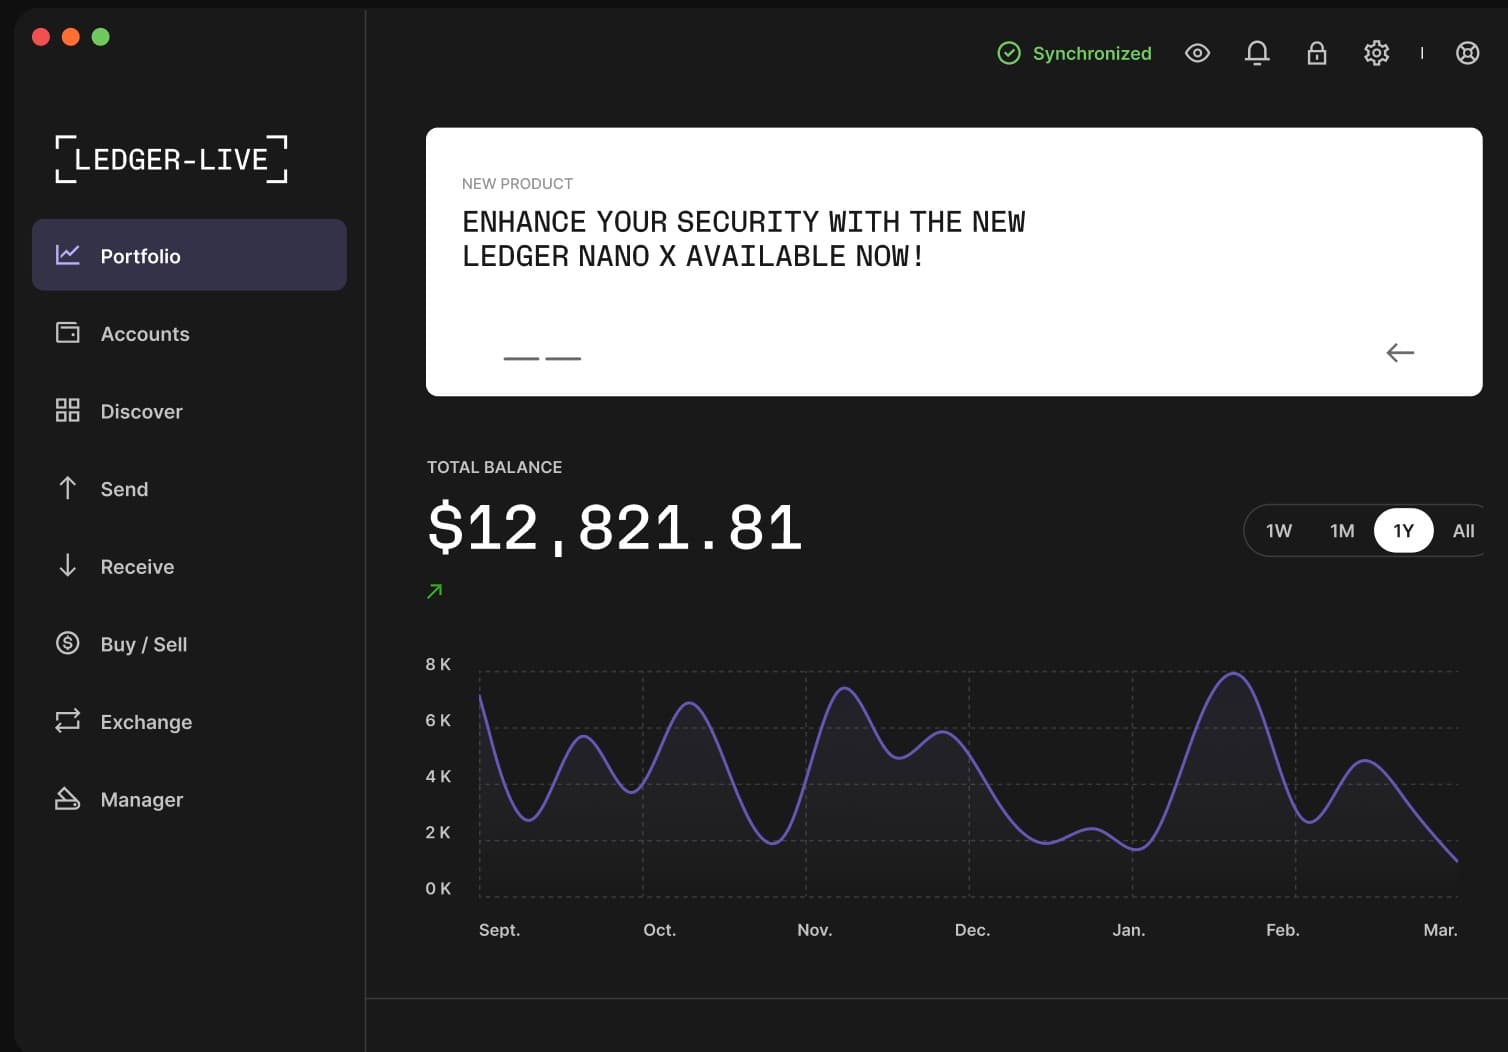Open the Portfolio section in sidebar
This screenshot has width=1508, height=1052.
click(189, 255)
